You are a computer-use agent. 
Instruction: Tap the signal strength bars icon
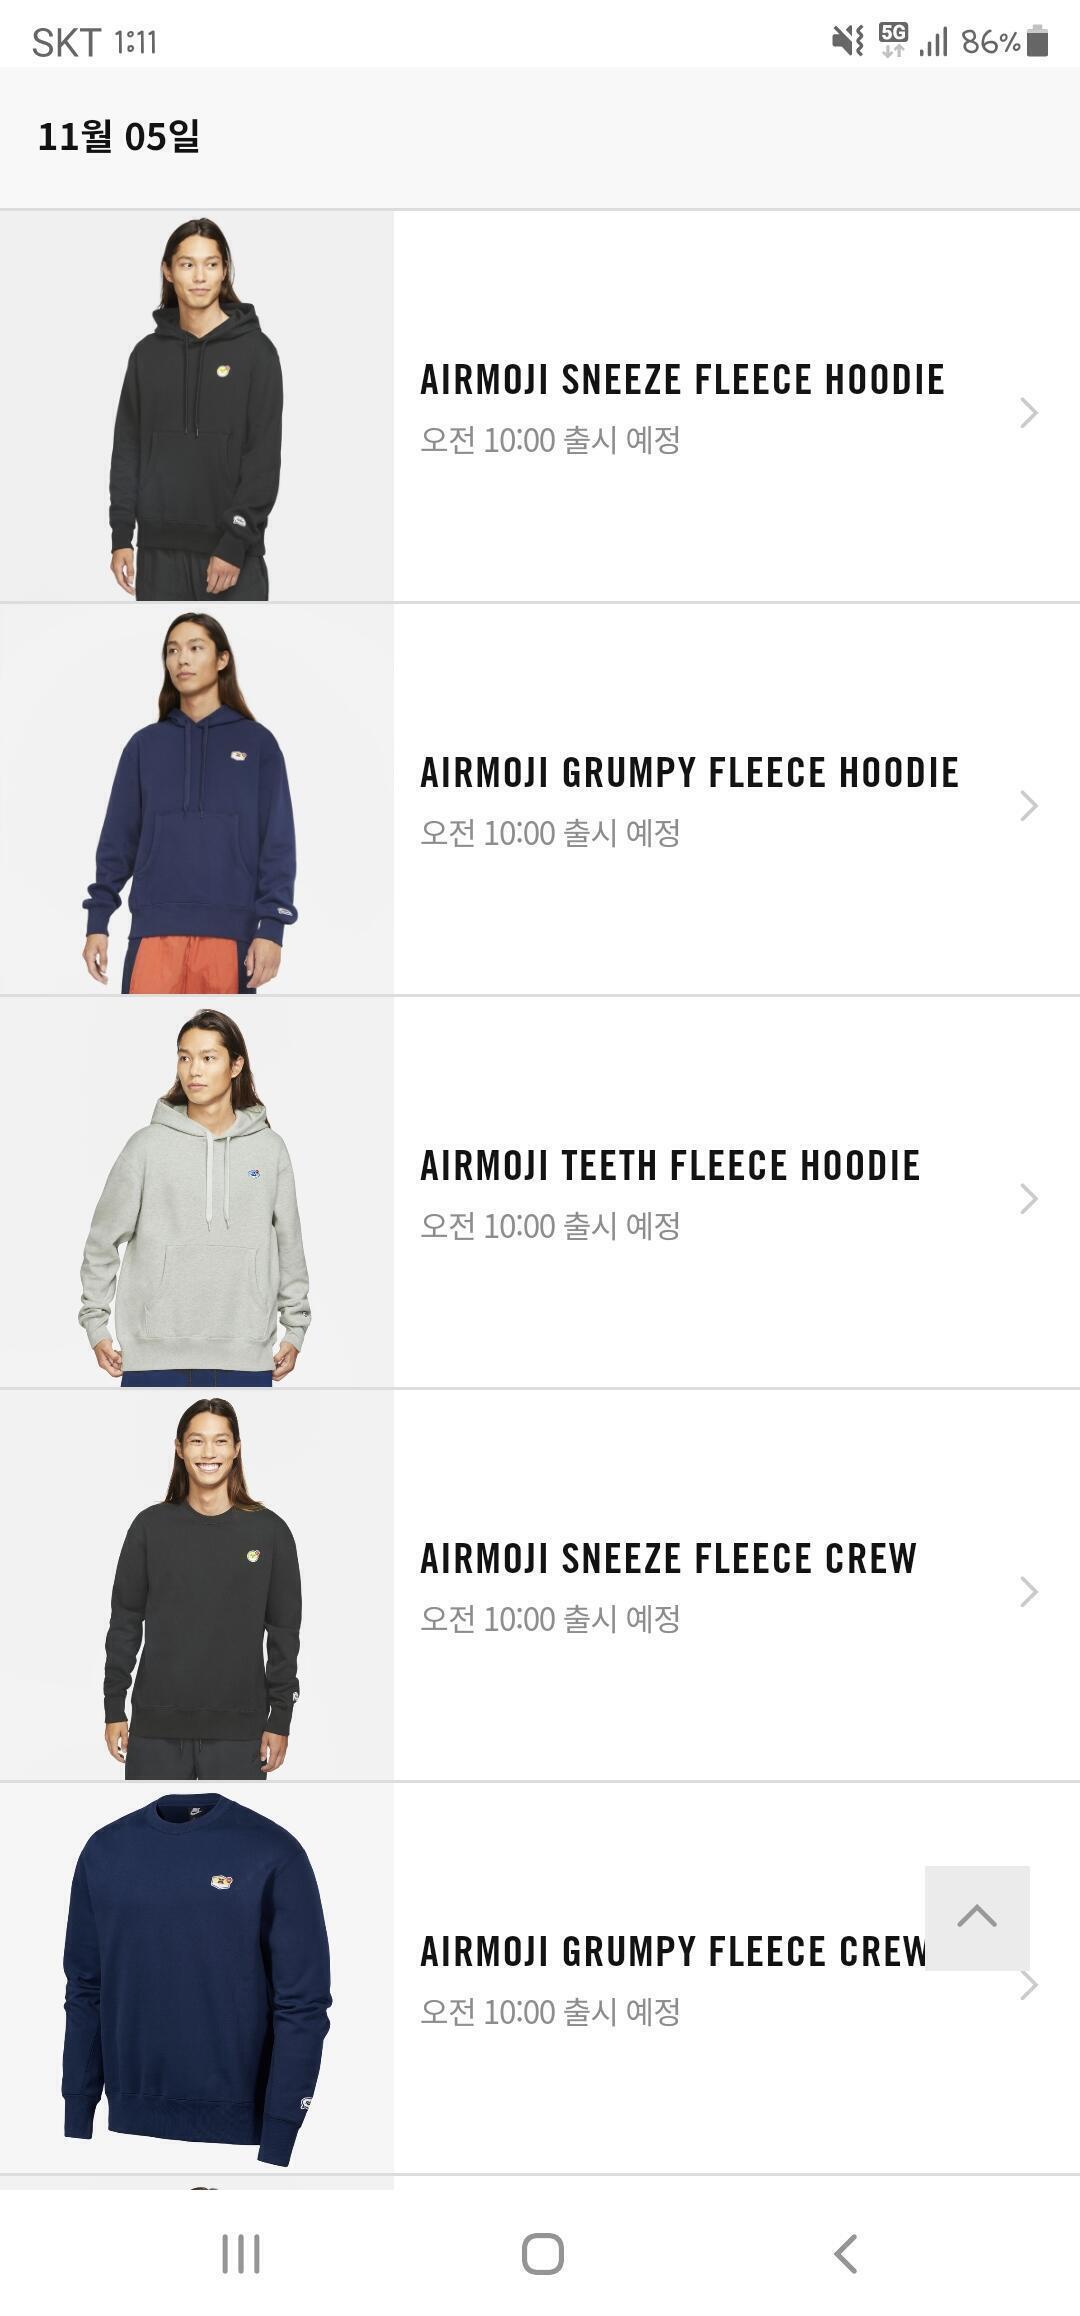[x=934, y=41]
